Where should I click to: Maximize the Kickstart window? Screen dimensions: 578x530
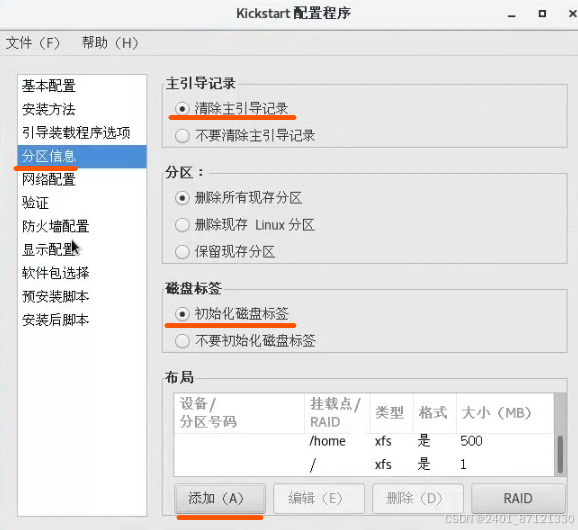tap(542, 14)
